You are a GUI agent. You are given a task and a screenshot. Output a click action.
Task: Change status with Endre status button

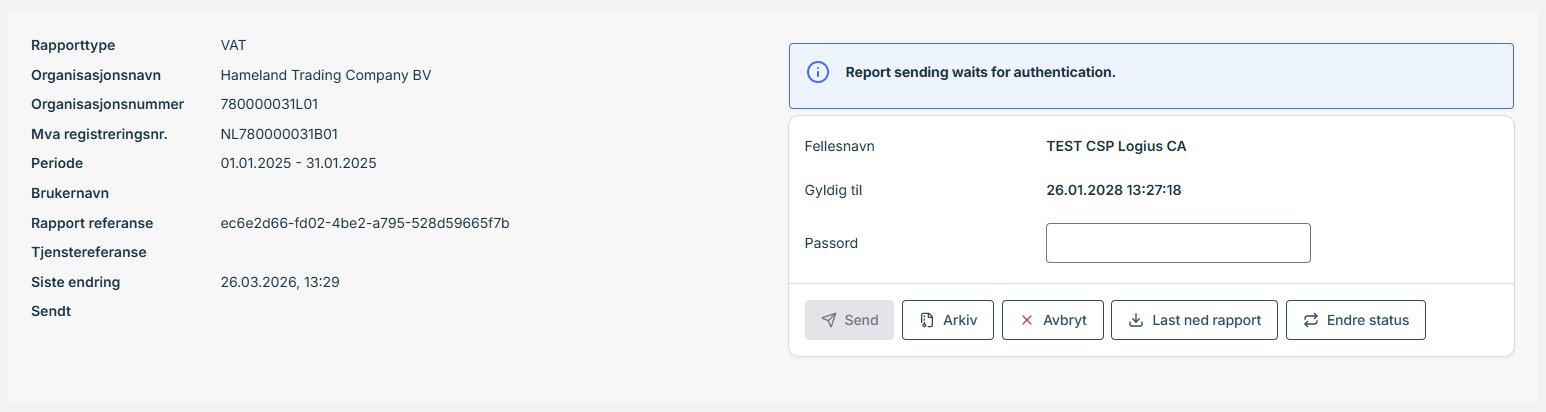coord(1355,320)
